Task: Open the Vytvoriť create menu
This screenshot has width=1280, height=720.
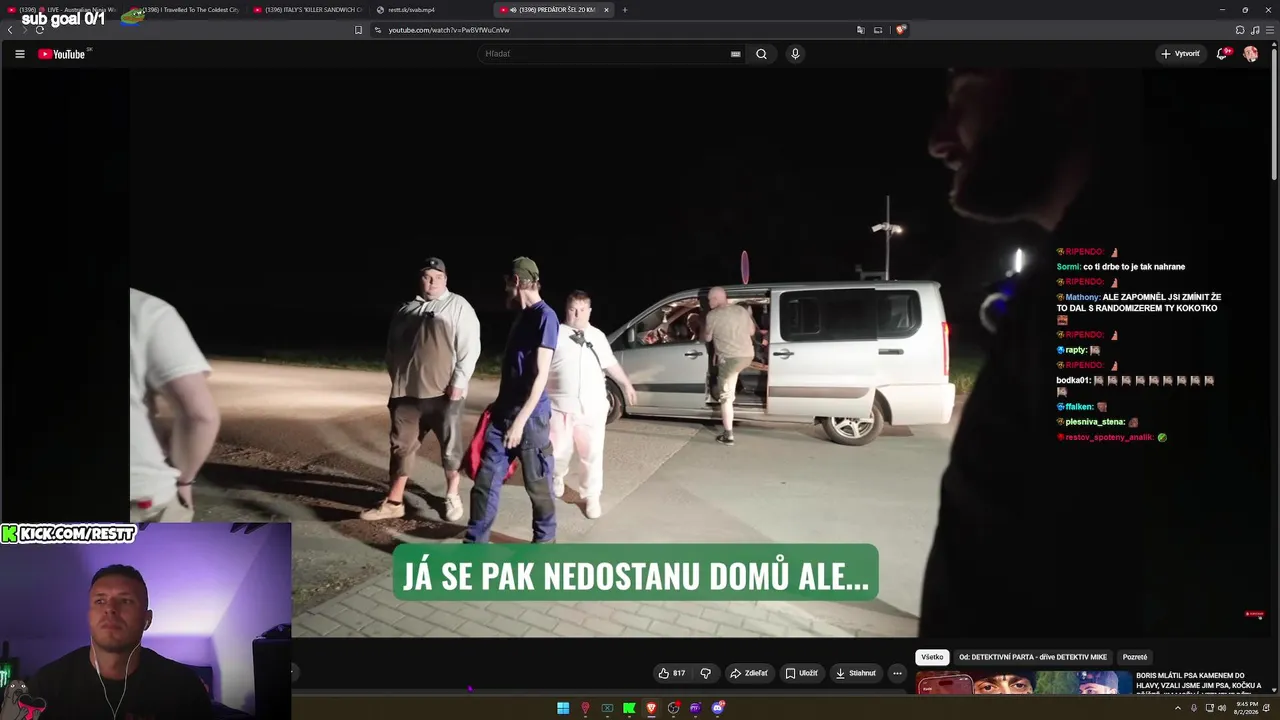Action: pyautogui.click(x=1180, y=54)
